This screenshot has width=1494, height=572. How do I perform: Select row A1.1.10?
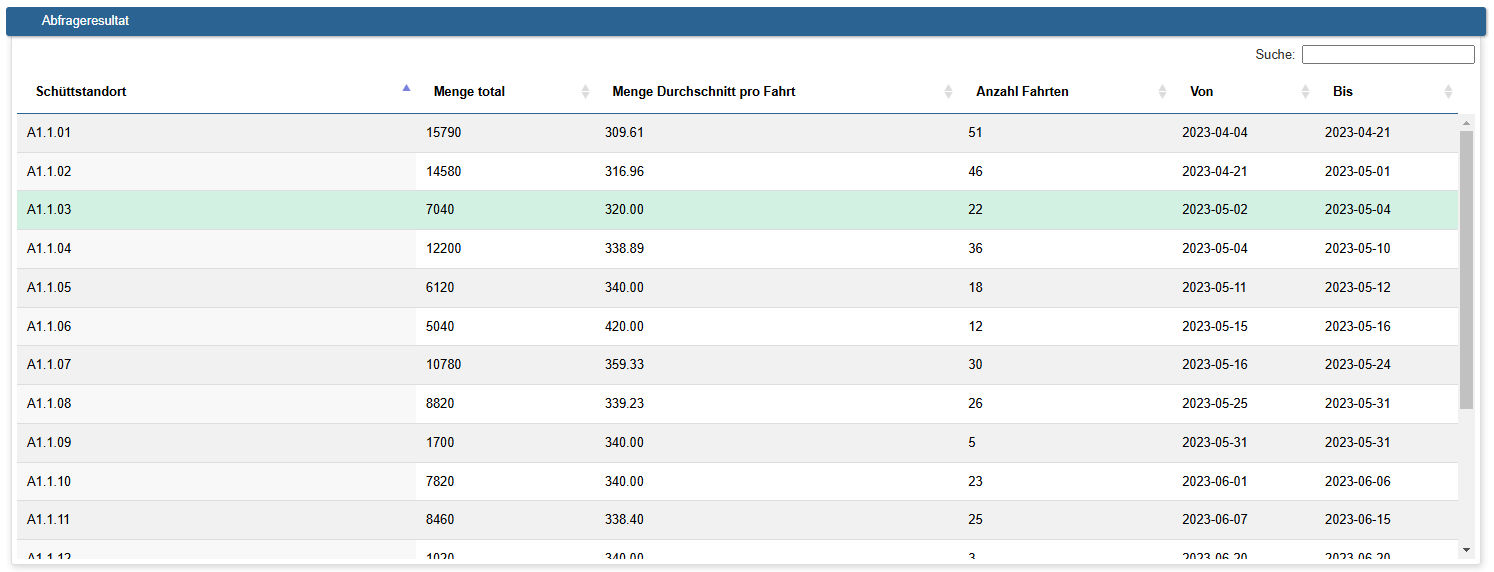737,482
